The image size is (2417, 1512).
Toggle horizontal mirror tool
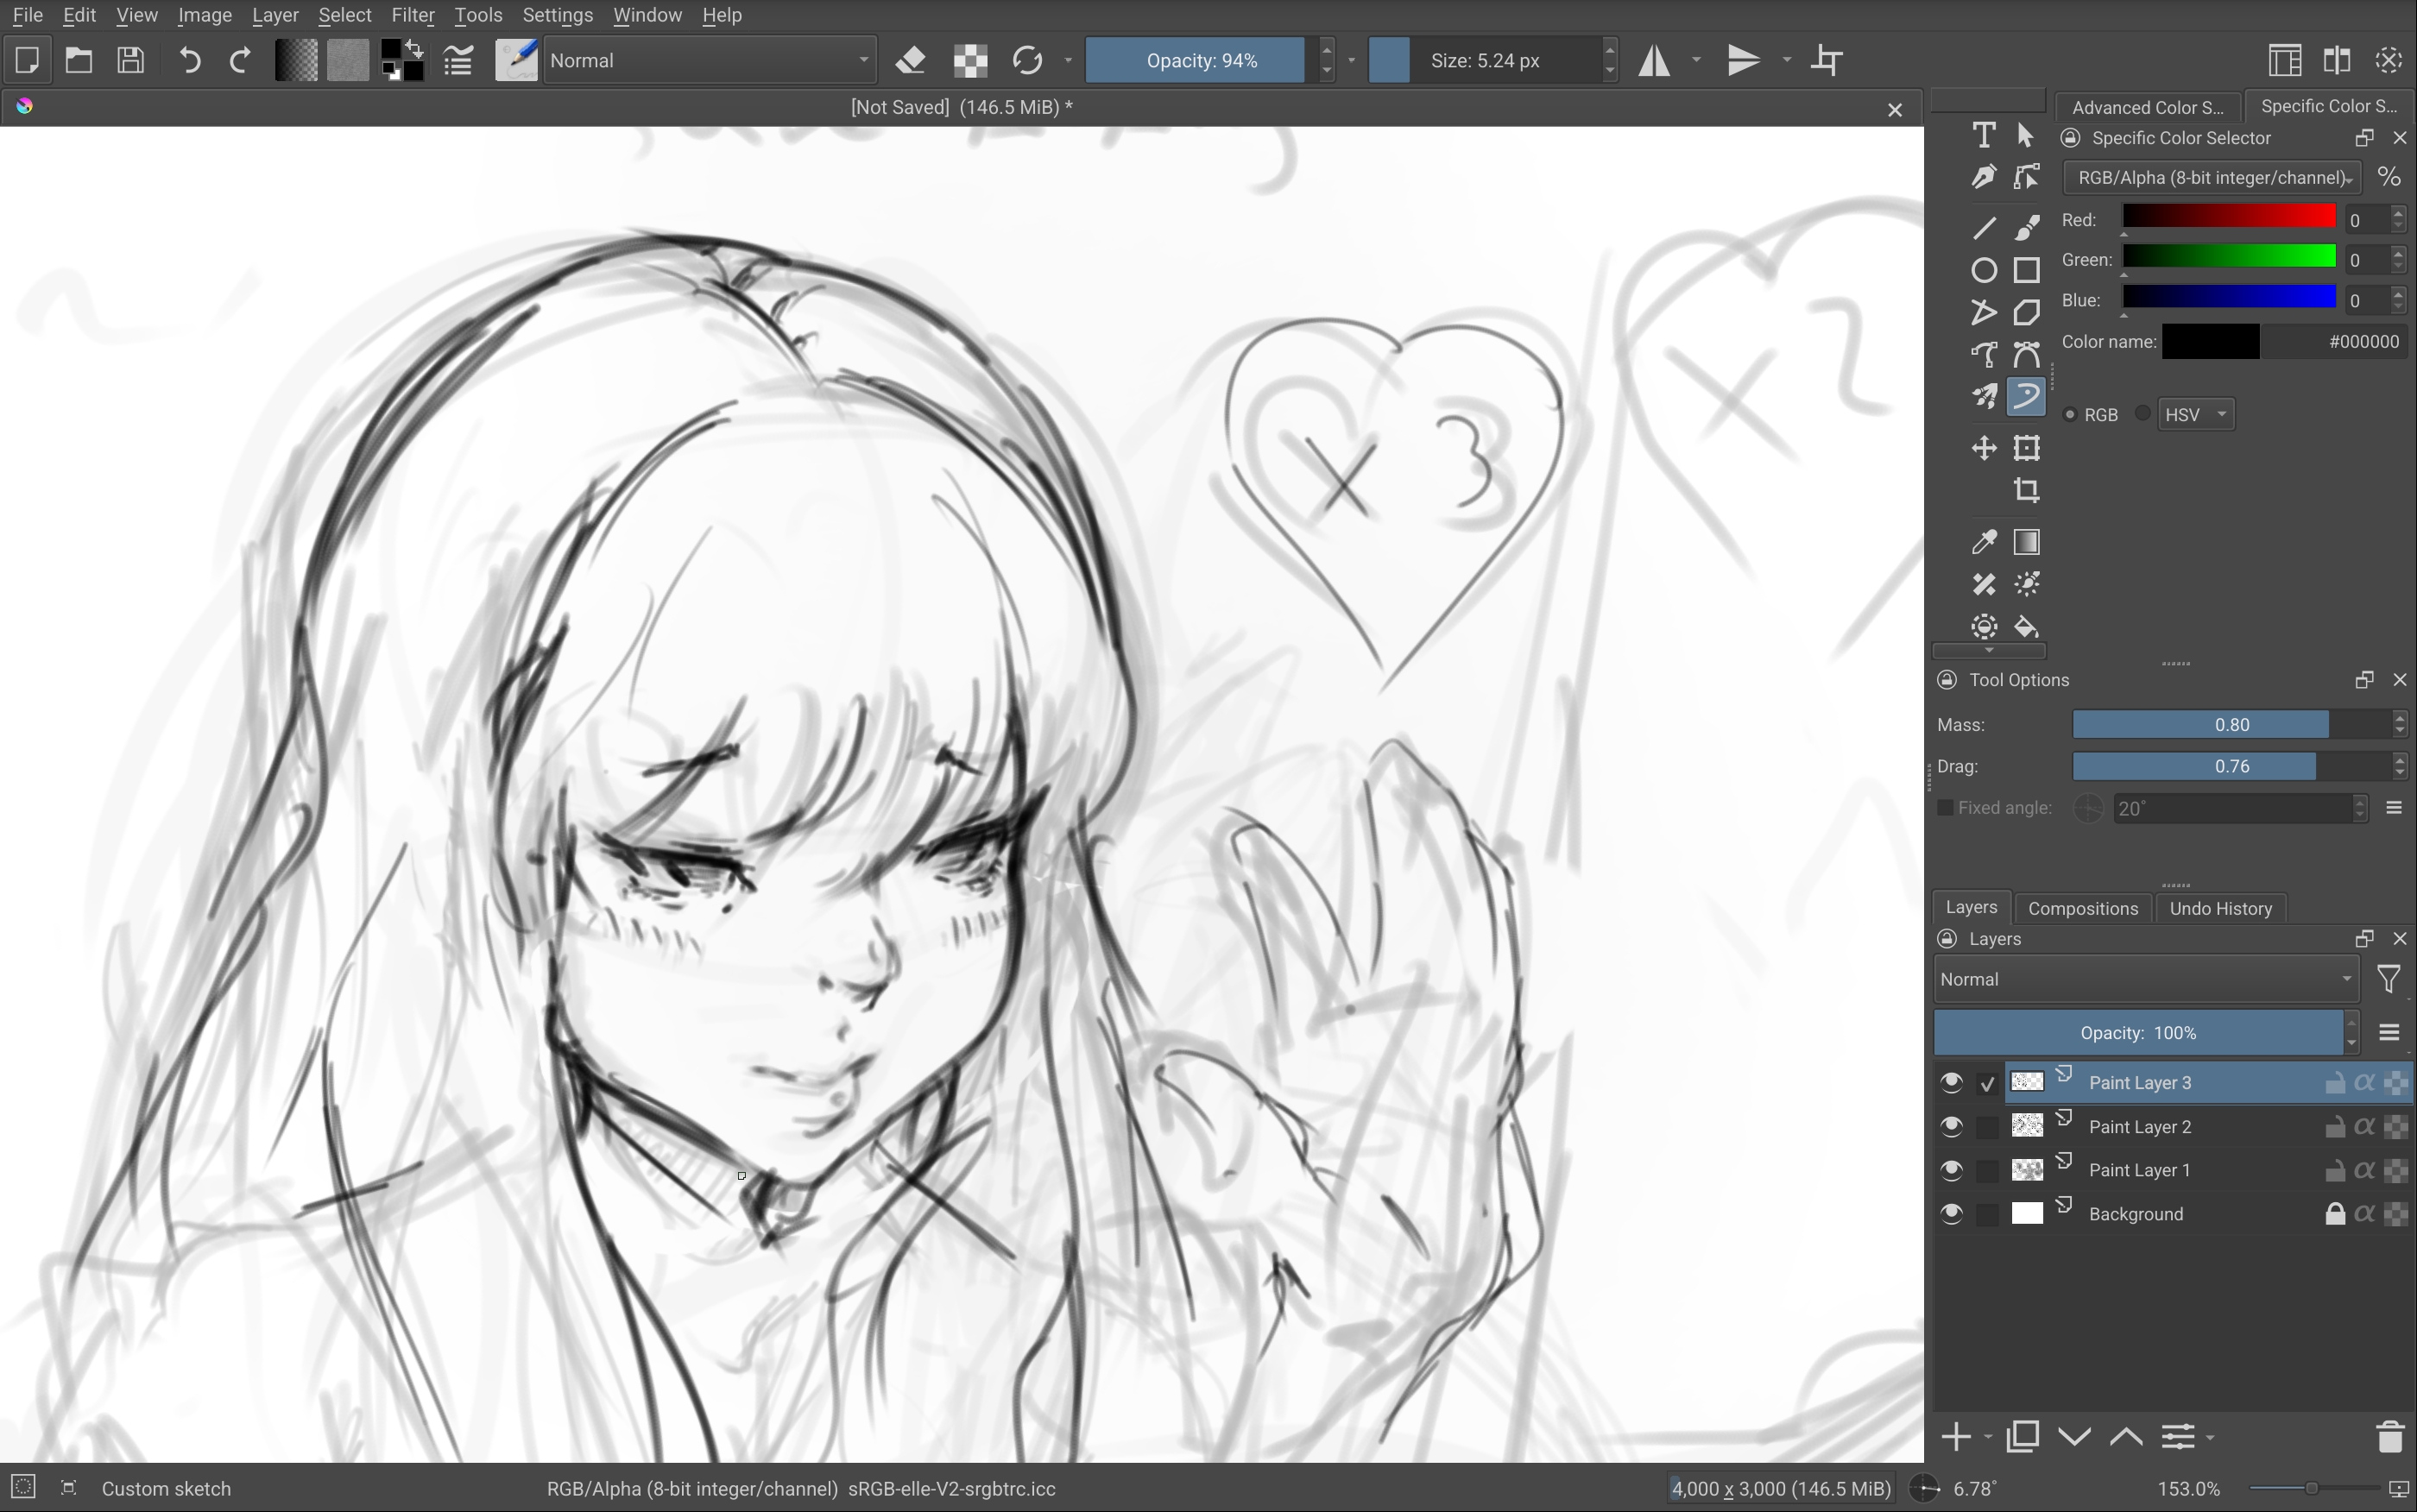tap(1655, 60)
